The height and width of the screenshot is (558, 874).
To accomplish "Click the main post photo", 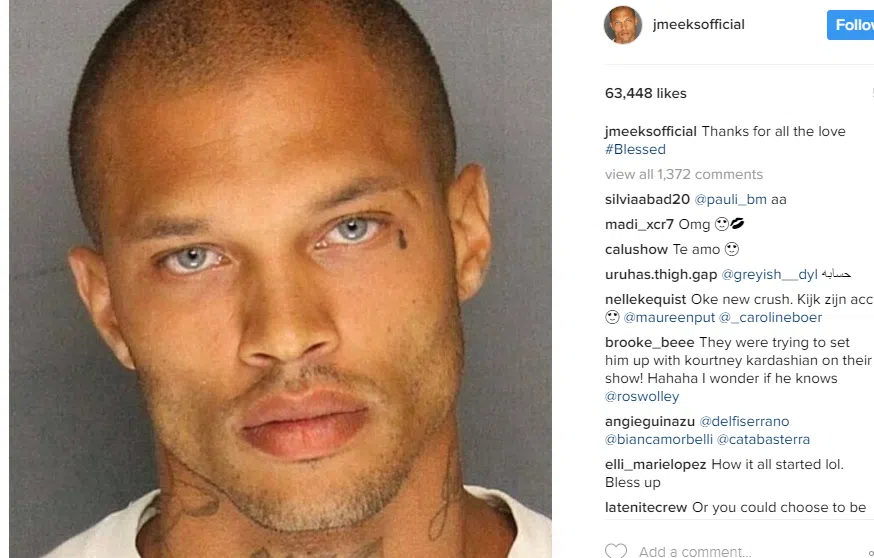I will coord(280,279).
